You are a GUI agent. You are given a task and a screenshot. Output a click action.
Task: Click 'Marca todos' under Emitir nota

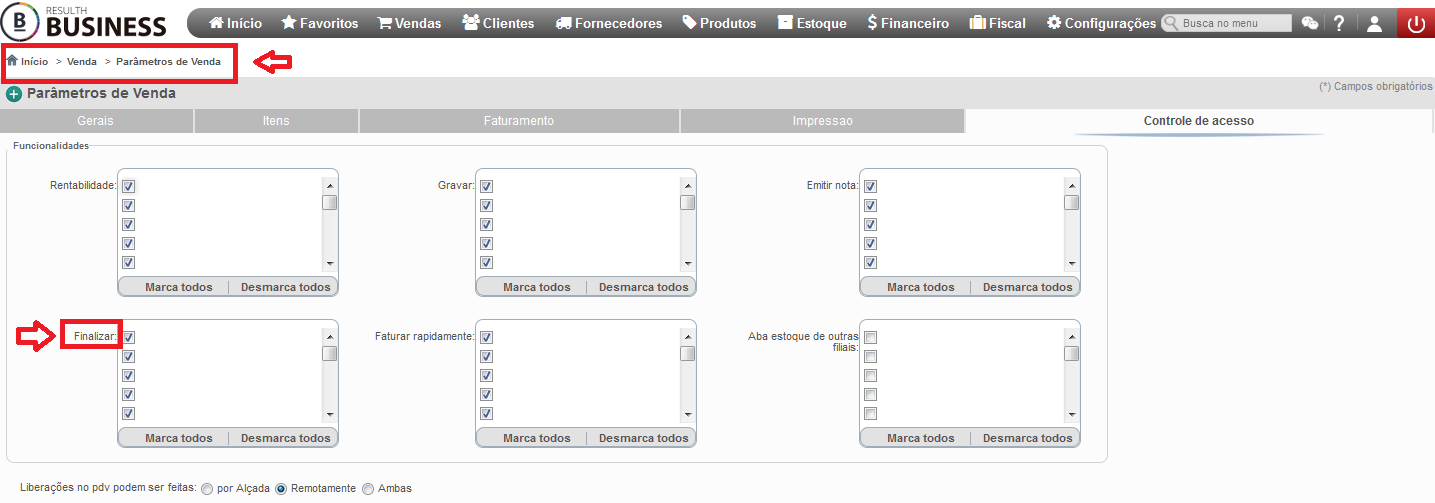tap(920, 287)
